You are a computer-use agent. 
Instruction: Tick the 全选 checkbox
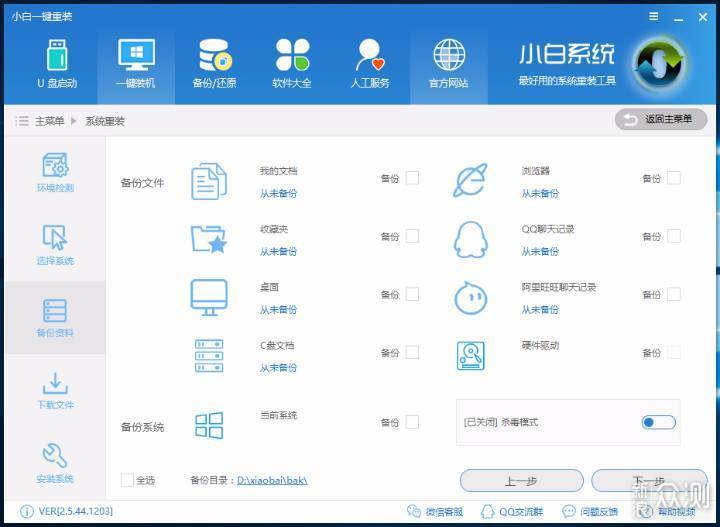[x=127, y=480]
